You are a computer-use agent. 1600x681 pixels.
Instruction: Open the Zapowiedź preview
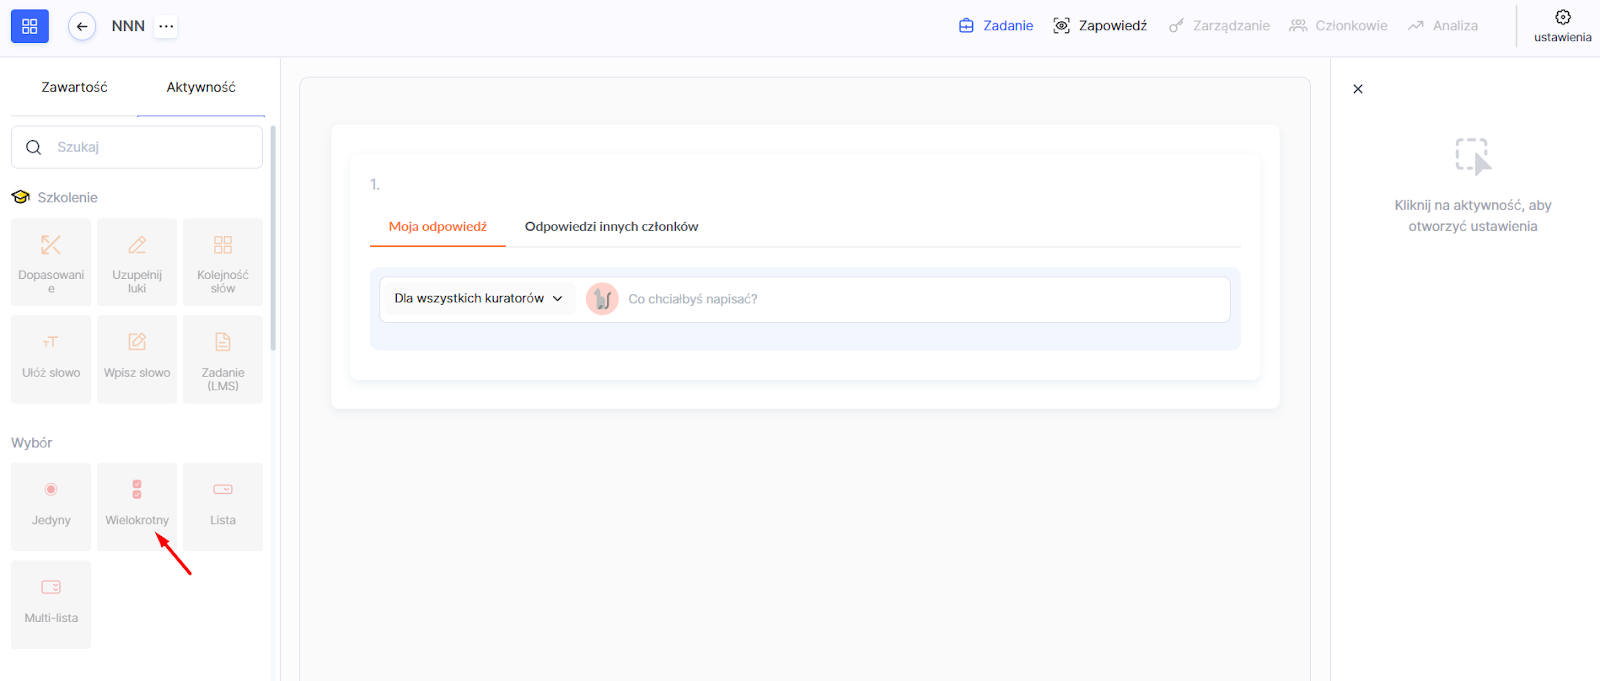click(1100, 26)
